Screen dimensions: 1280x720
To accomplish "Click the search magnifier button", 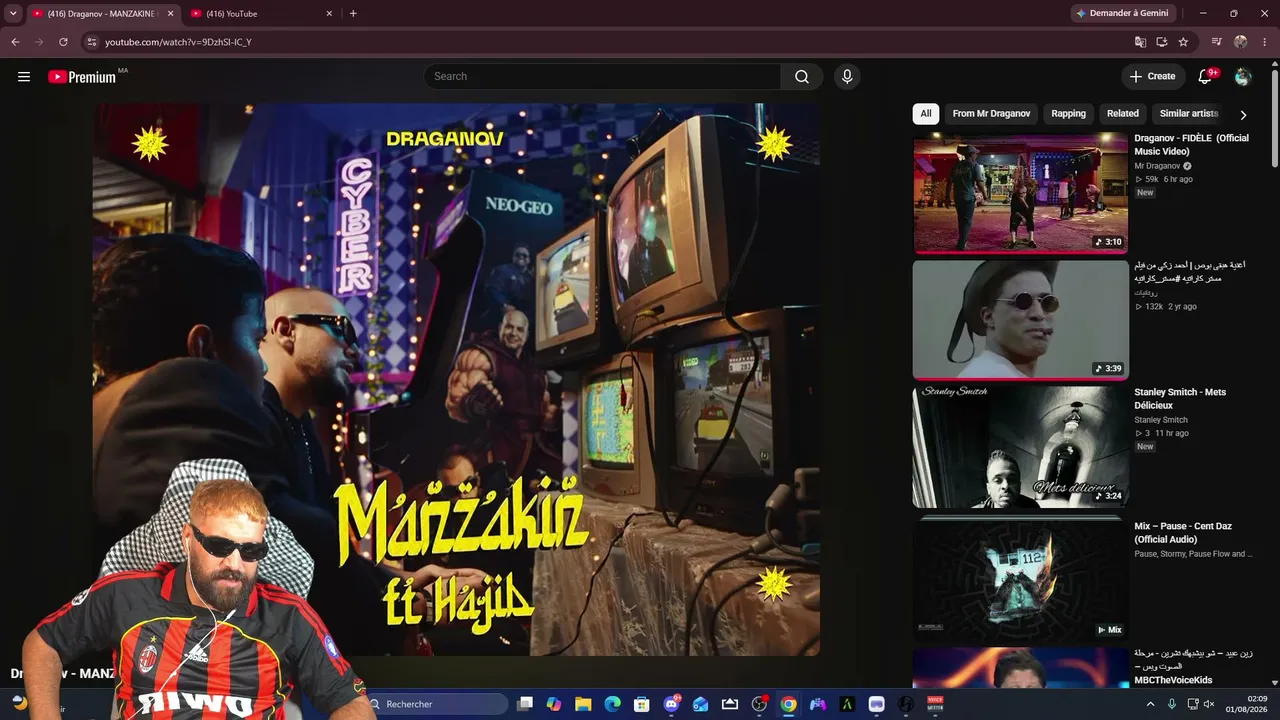I will pos(802,77).
